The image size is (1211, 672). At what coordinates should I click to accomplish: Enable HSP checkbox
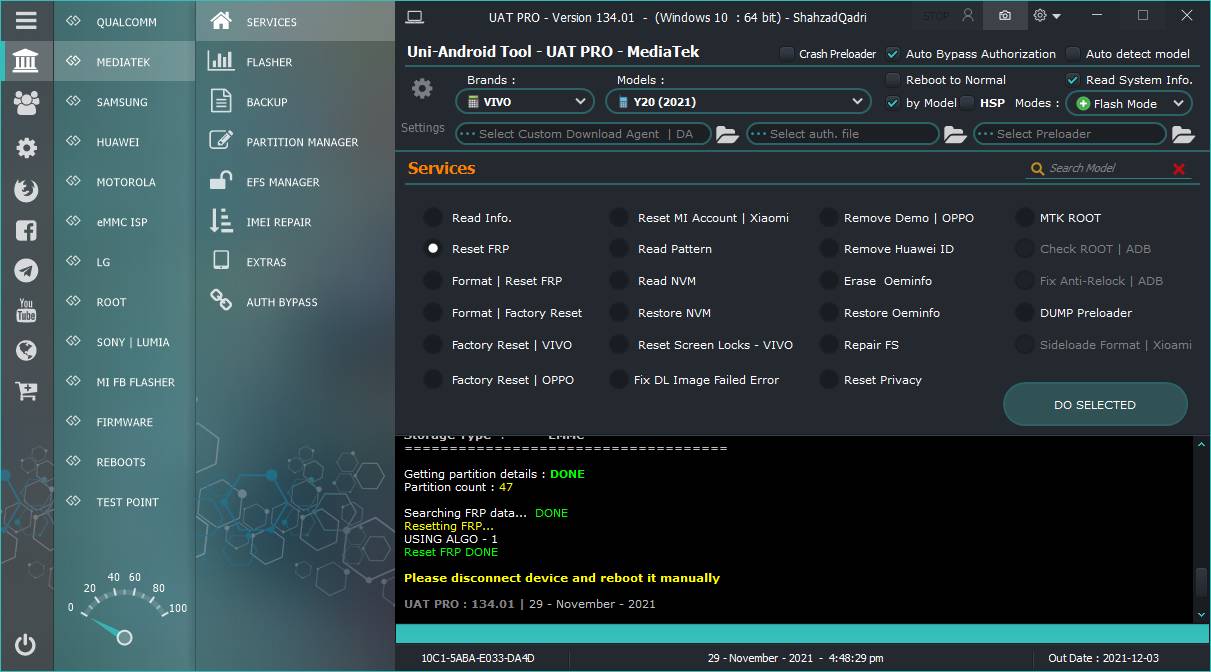click(x=967, y=102)
